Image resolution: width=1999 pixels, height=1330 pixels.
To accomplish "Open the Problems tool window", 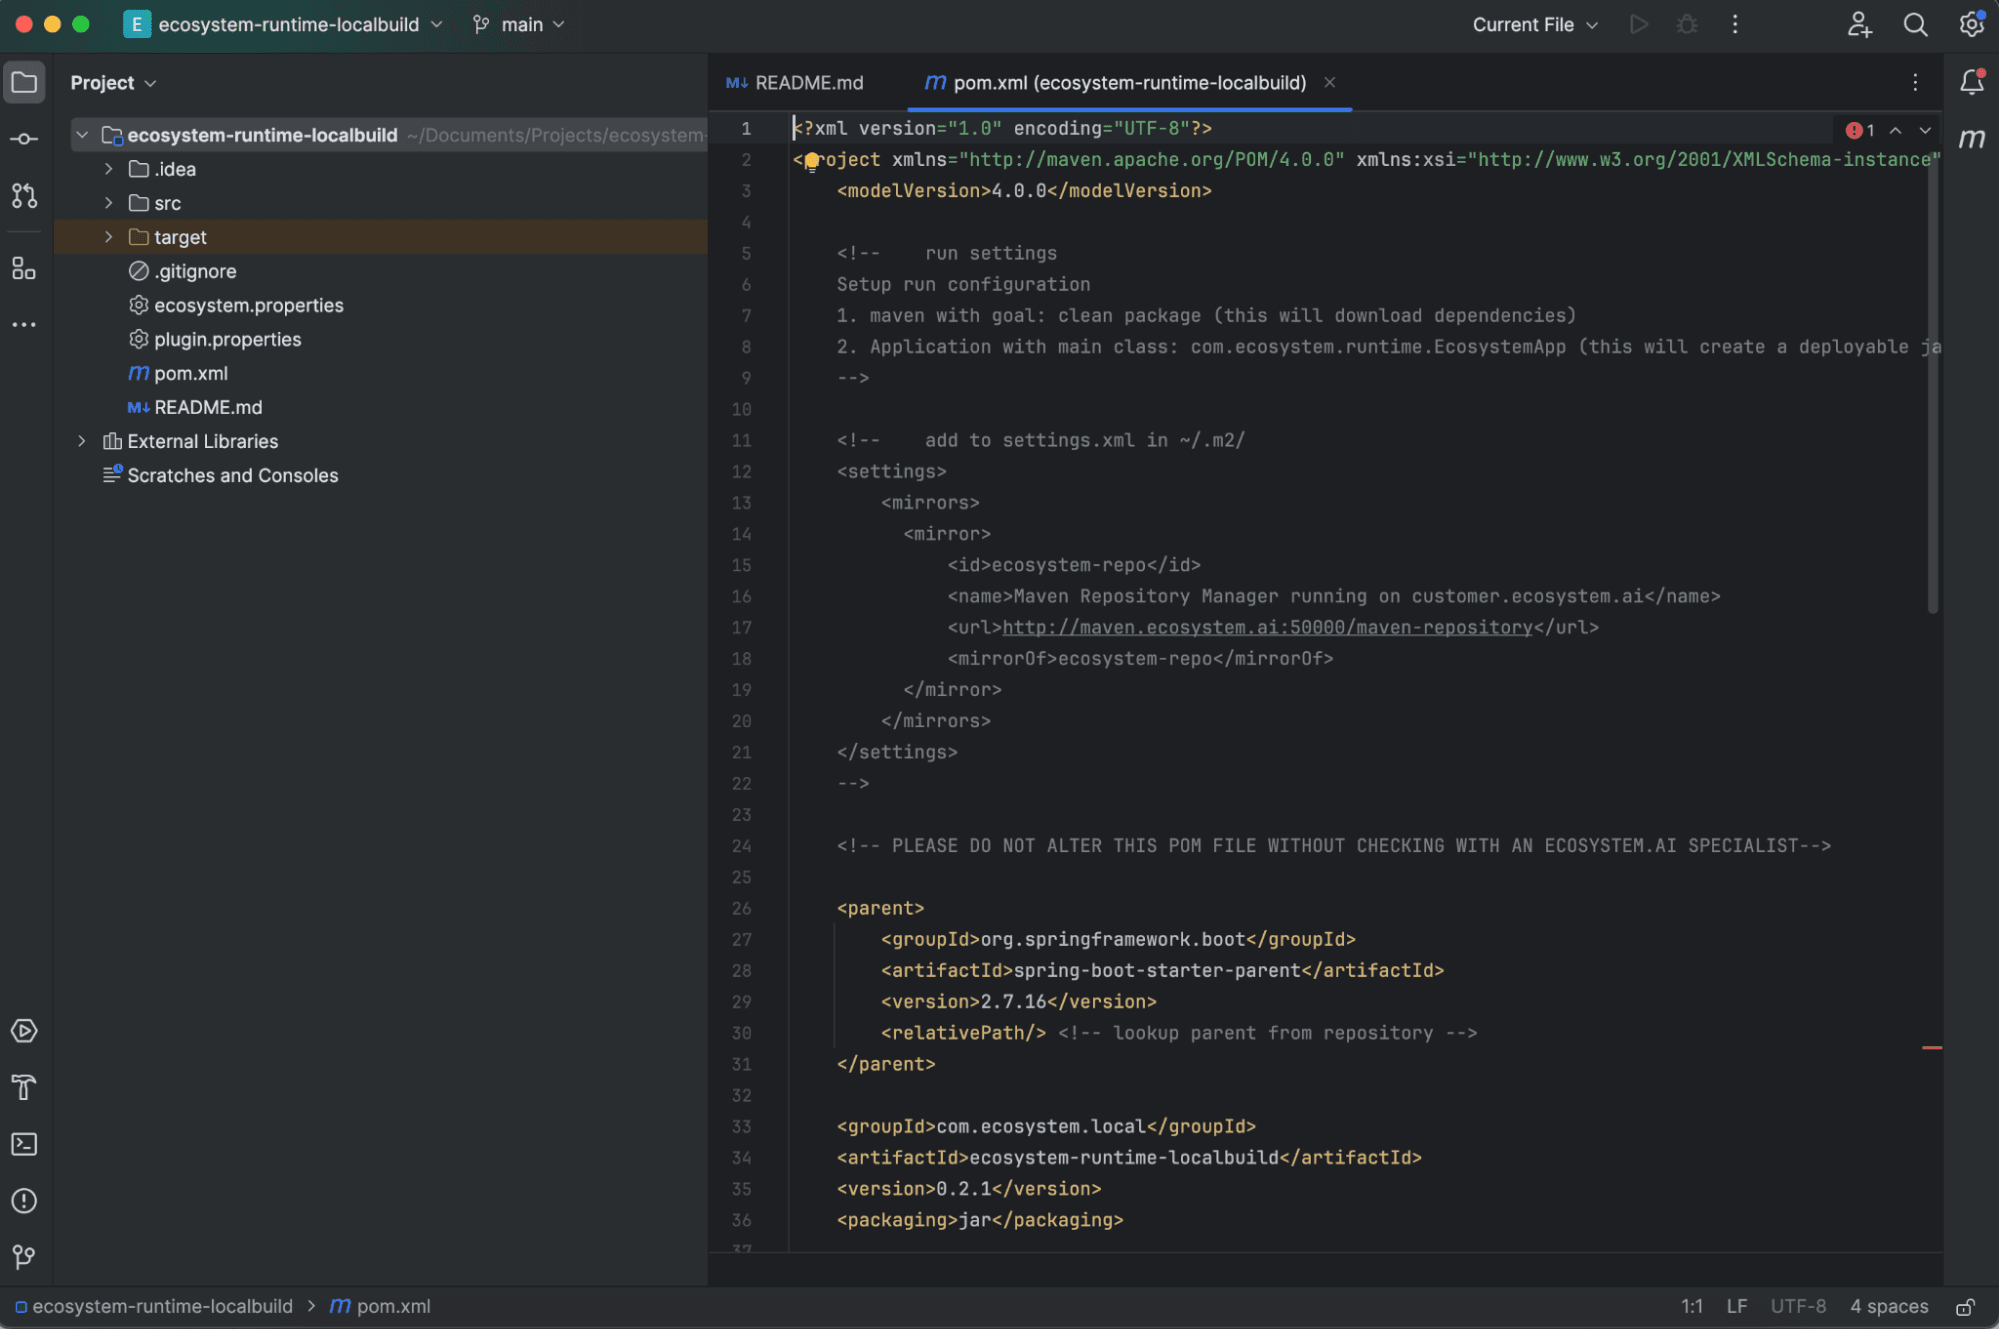I will [24, 1201].
